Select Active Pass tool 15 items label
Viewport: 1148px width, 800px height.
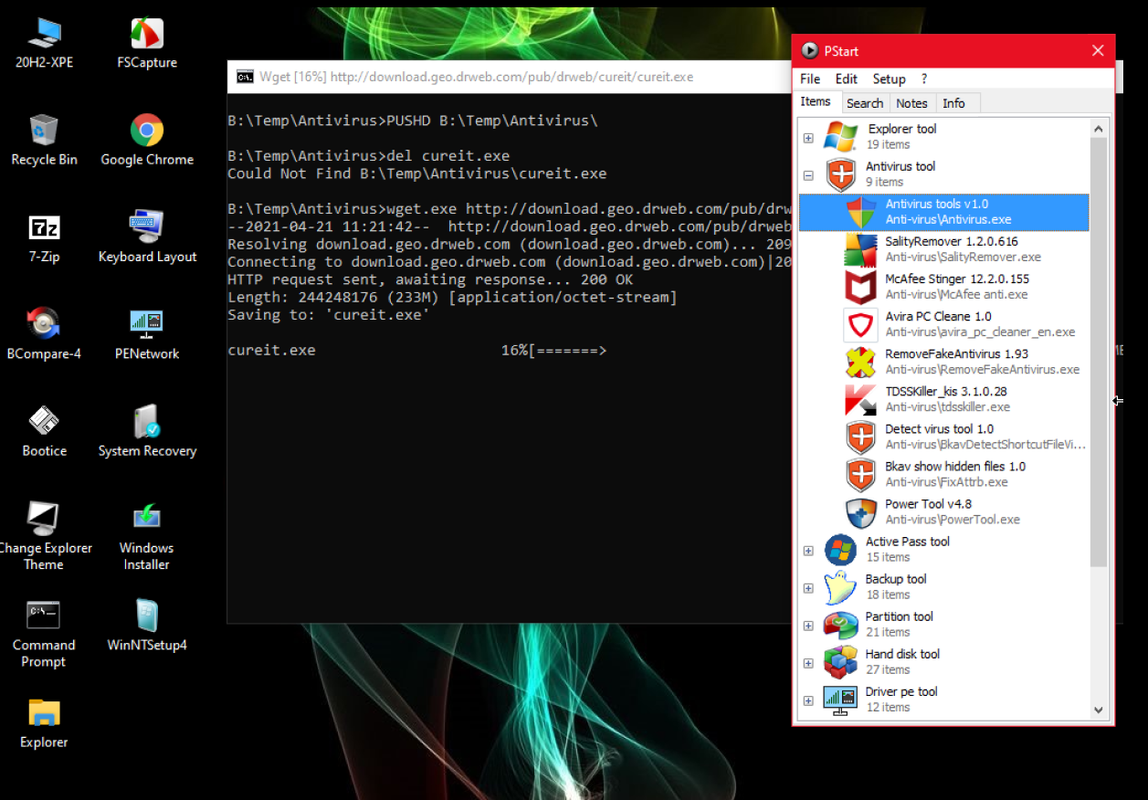pyautogui.click(x=907, y=549)
